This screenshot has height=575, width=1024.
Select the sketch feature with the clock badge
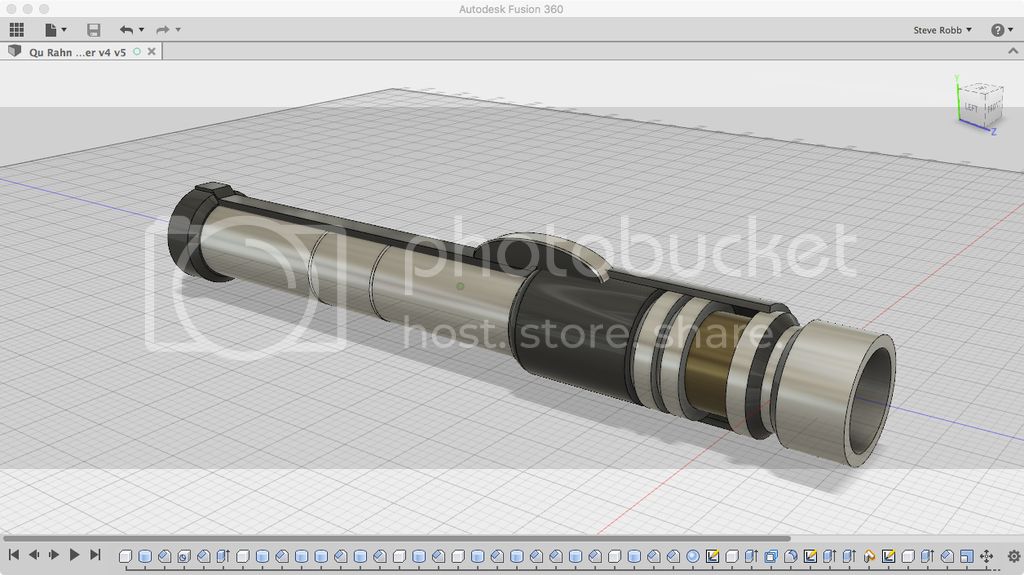(184, 556)
